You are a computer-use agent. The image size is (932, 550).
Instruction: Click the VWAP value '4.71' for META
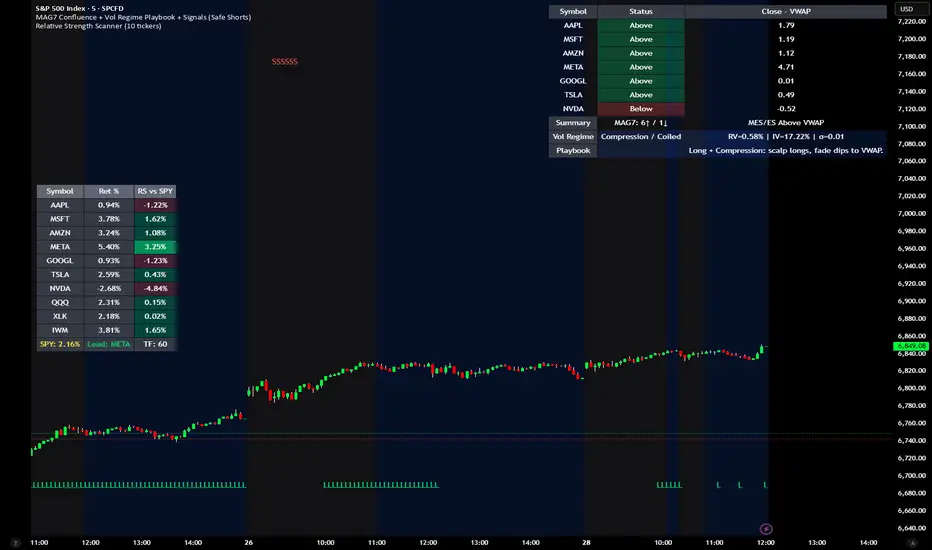point(786,67)
